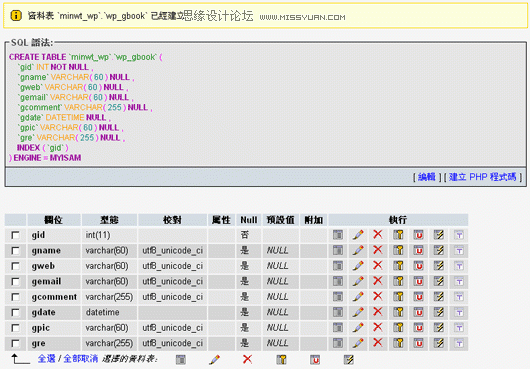530x369 pixels.
Task: Tick the checkbox for gcomment row
Action: tap(15, 297)
